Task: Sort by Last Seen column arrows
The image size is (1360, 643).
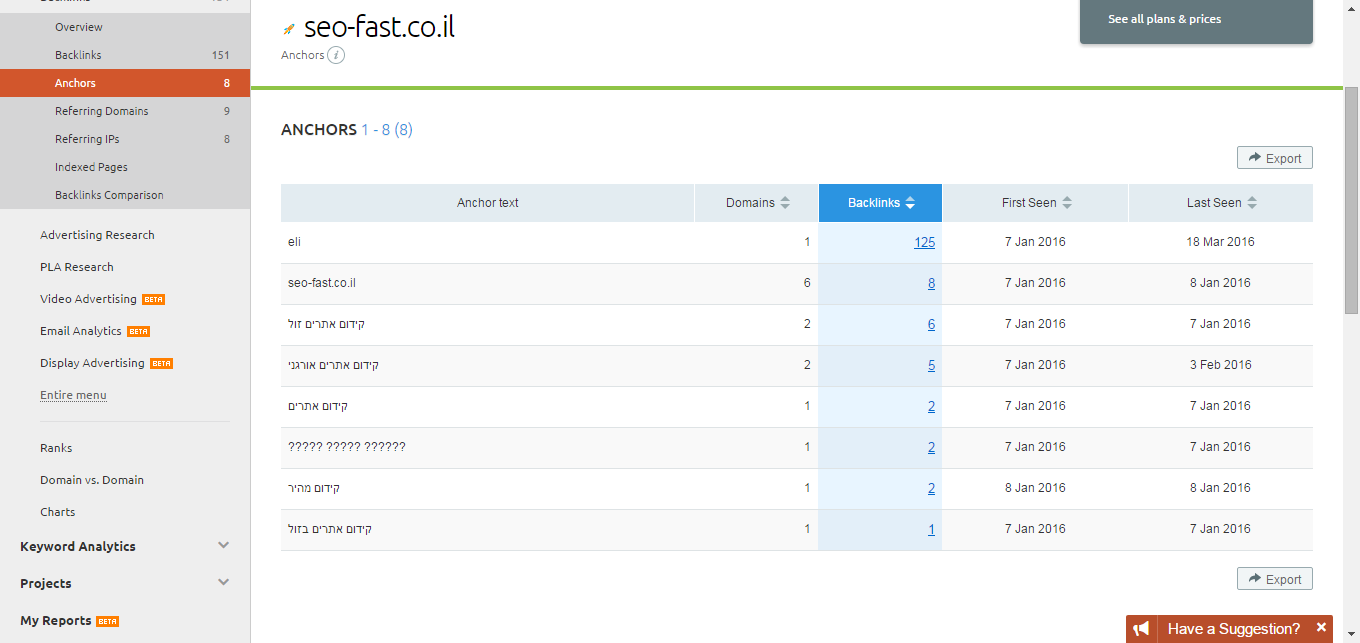Action: 1252,203
